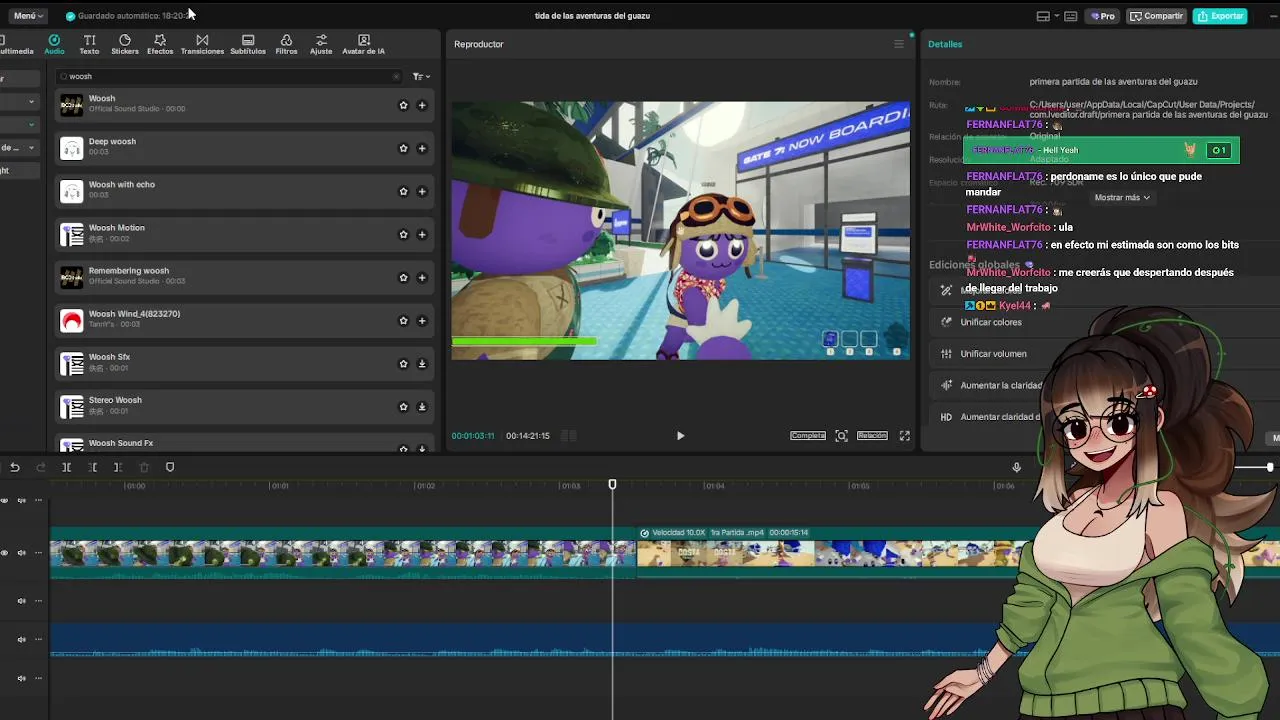The height and width of the screenshot is (720, 1280).
Task: Select the 1ra Partida .mp4 clip
Action: pos(830,553)
